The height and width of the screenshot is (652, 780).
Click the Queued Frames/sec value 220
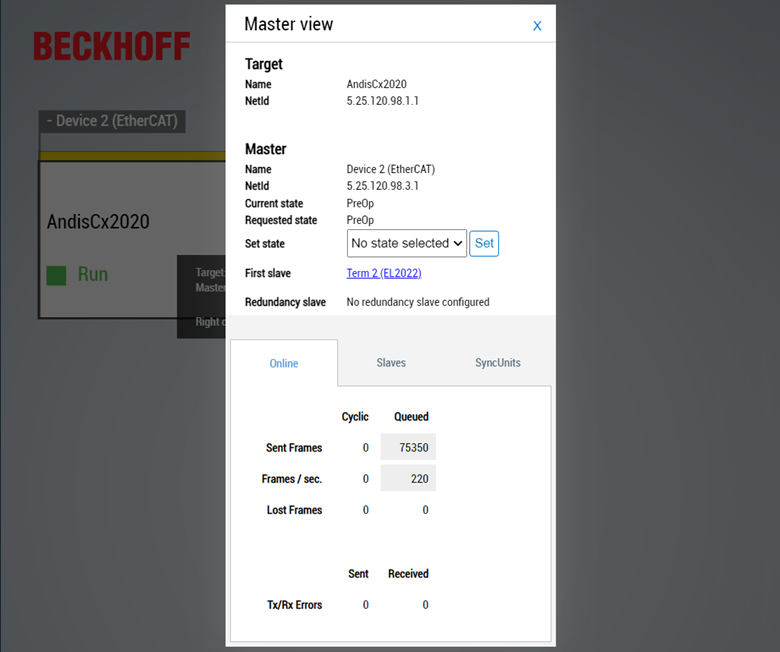pos(408,478)
